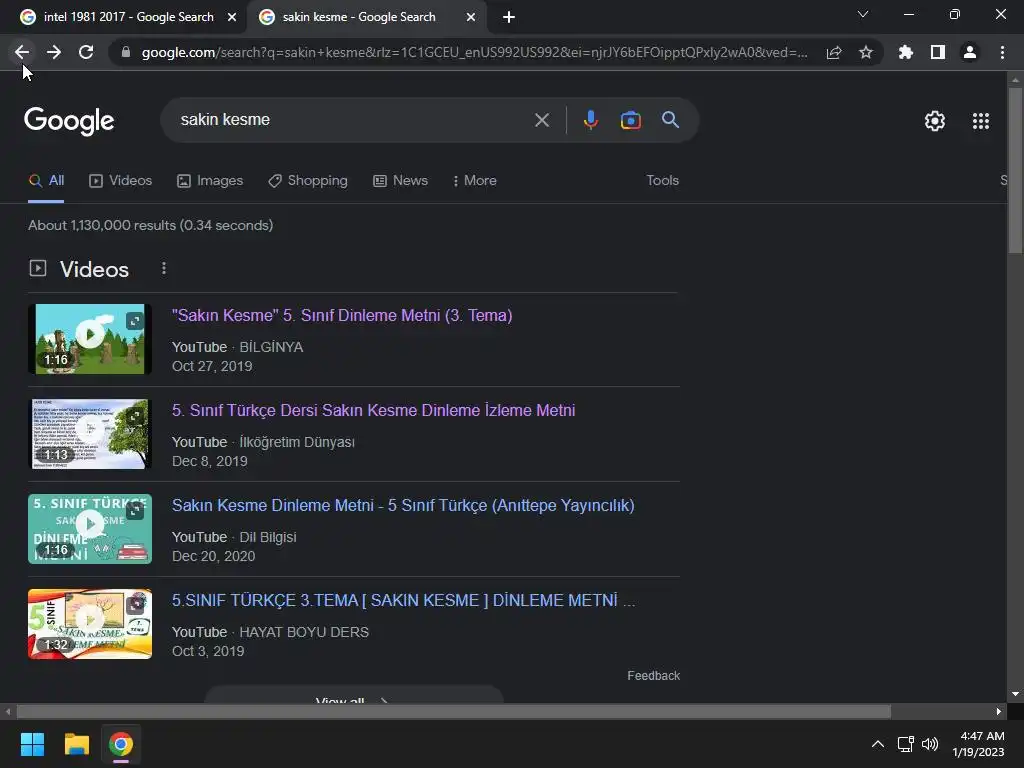Screen dimensions: 1024x768
Task: Open File Explorer from the taskbar
Action: tap(76, 744)
